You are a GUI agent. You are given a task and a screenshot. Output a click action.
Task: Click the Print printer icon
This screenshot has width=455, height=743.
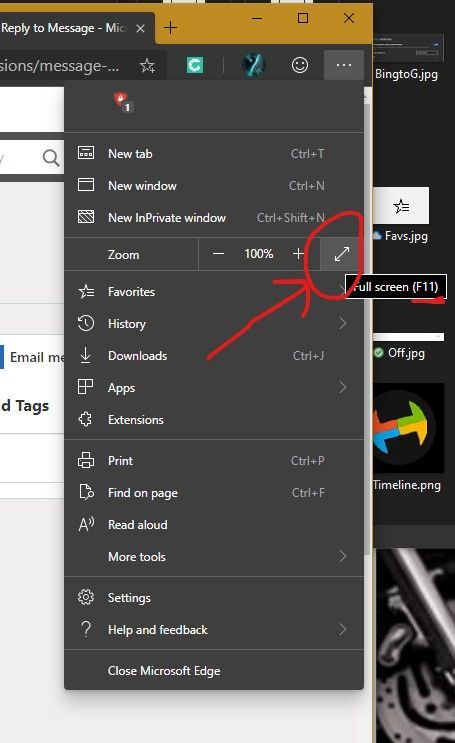[x=86, y=460]
